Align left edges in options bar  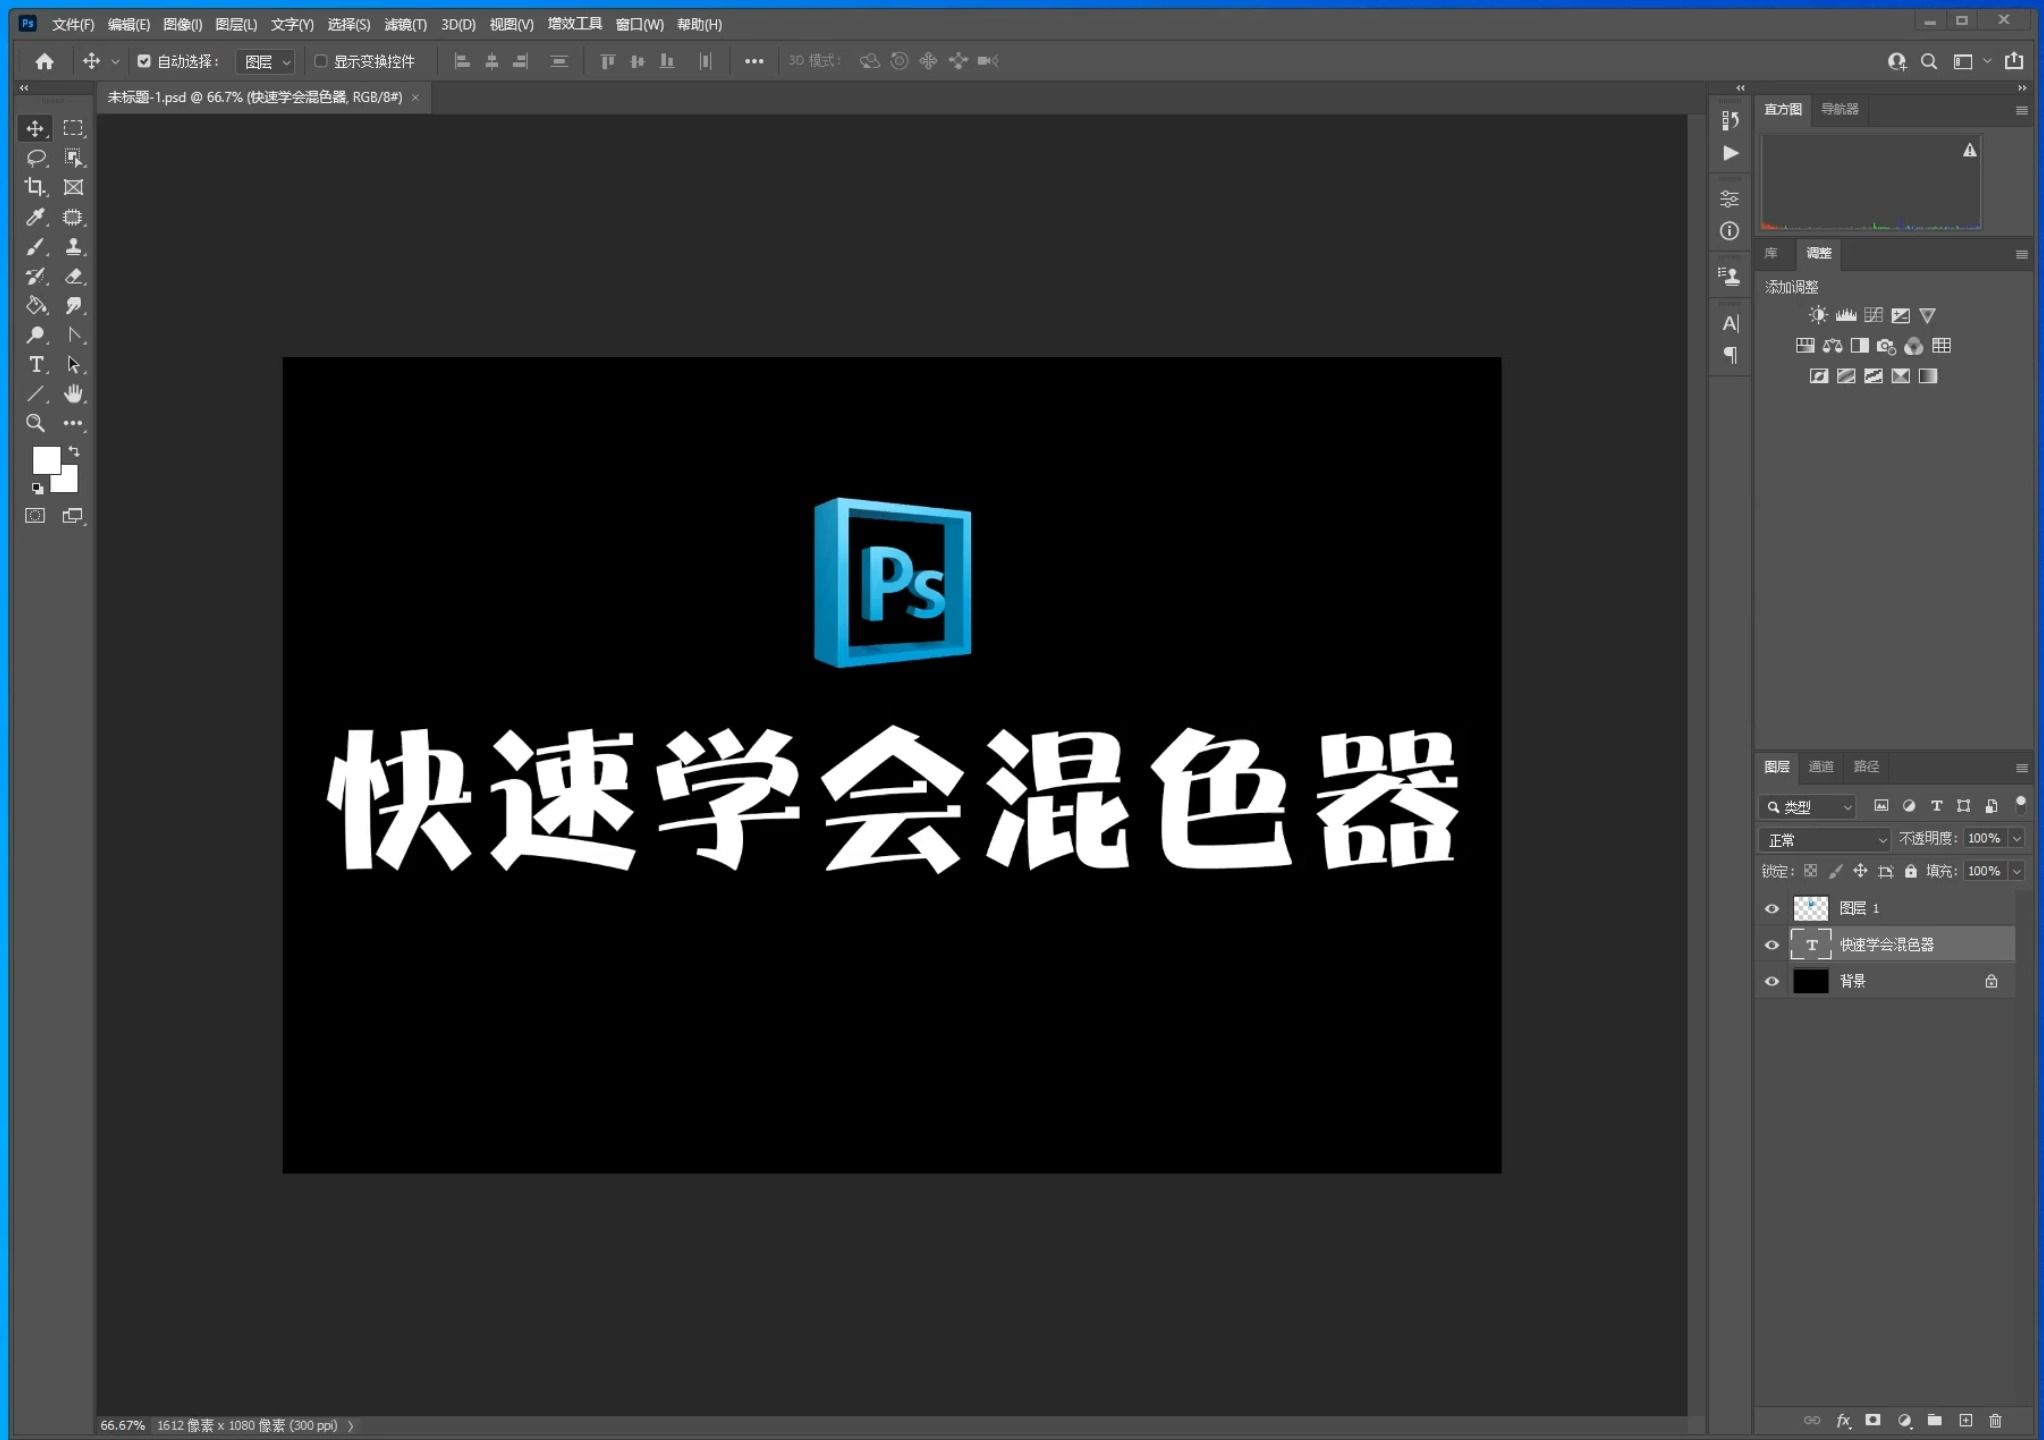point(462,61)
